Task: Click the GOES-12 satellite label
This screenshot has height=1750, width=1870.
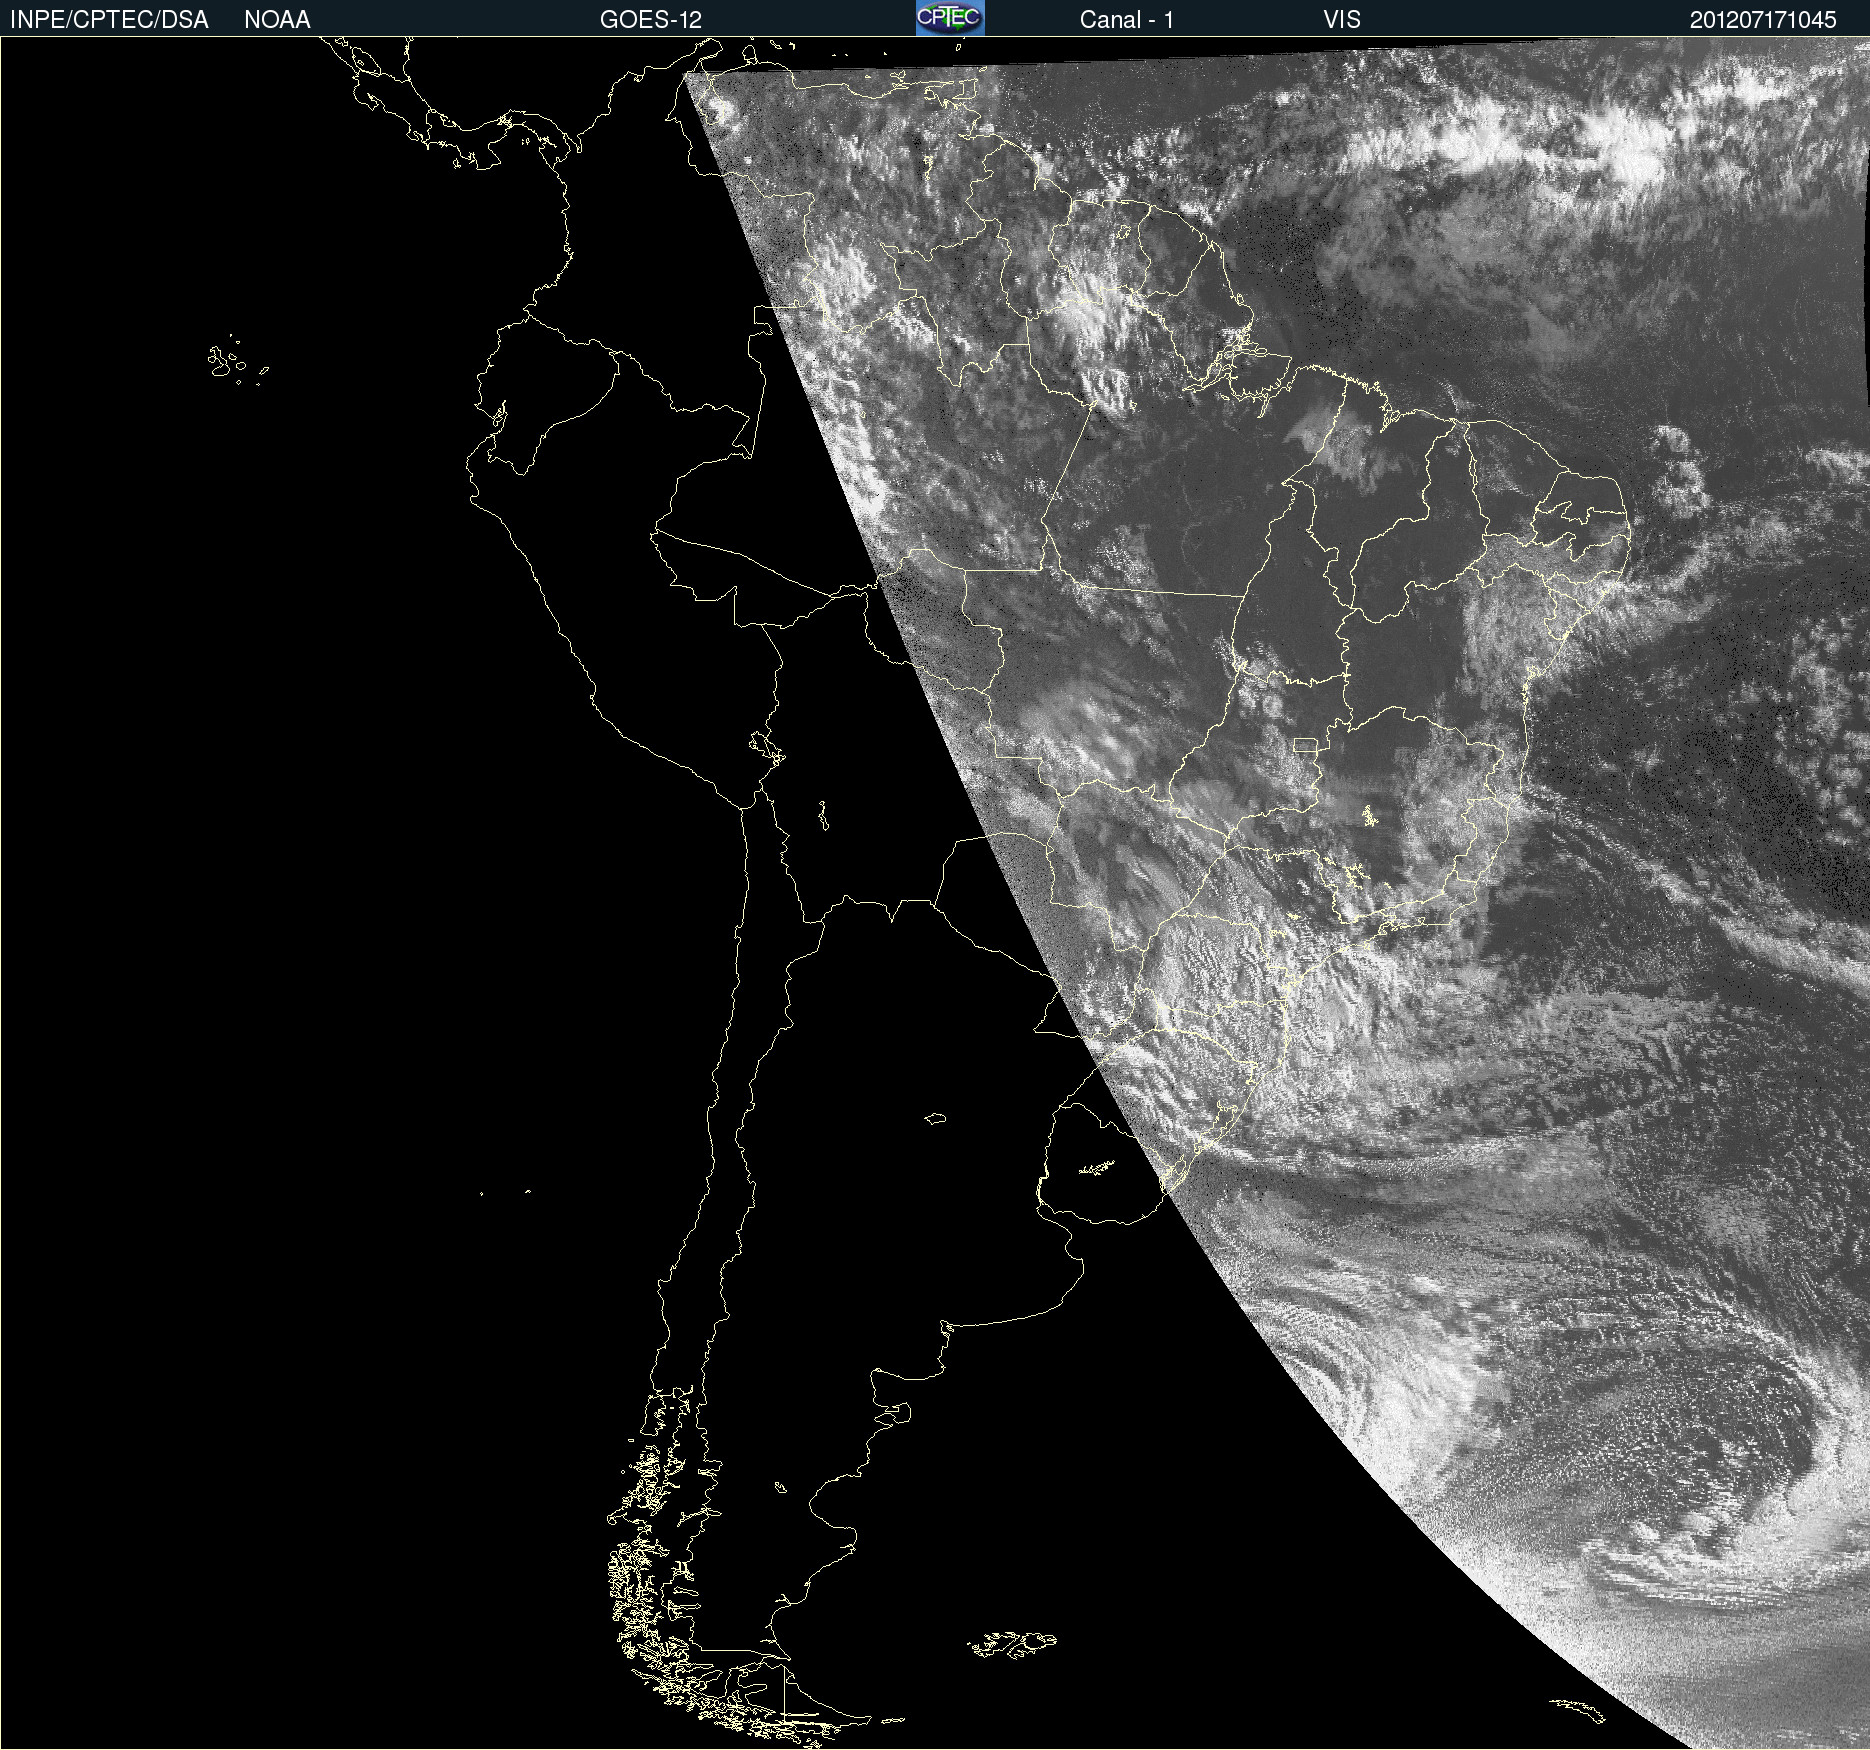Action: (650, 19)
